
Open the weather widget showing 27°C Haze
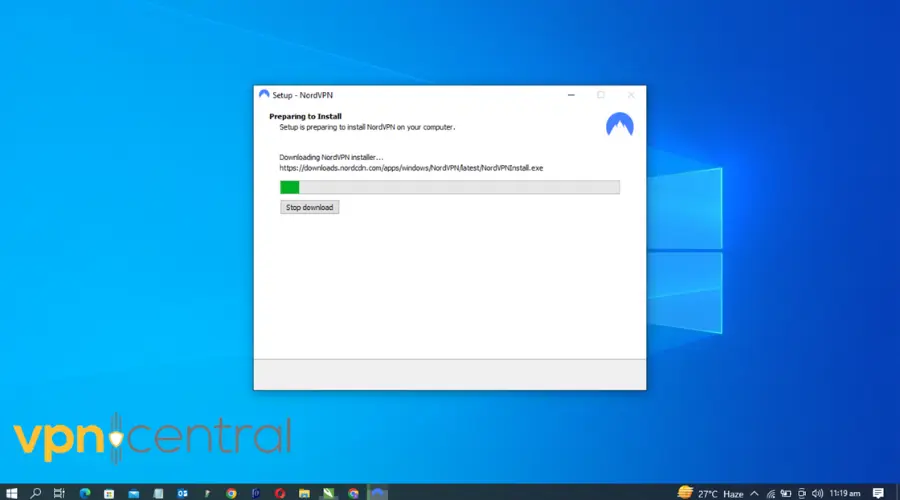click(x=711, y=493)
